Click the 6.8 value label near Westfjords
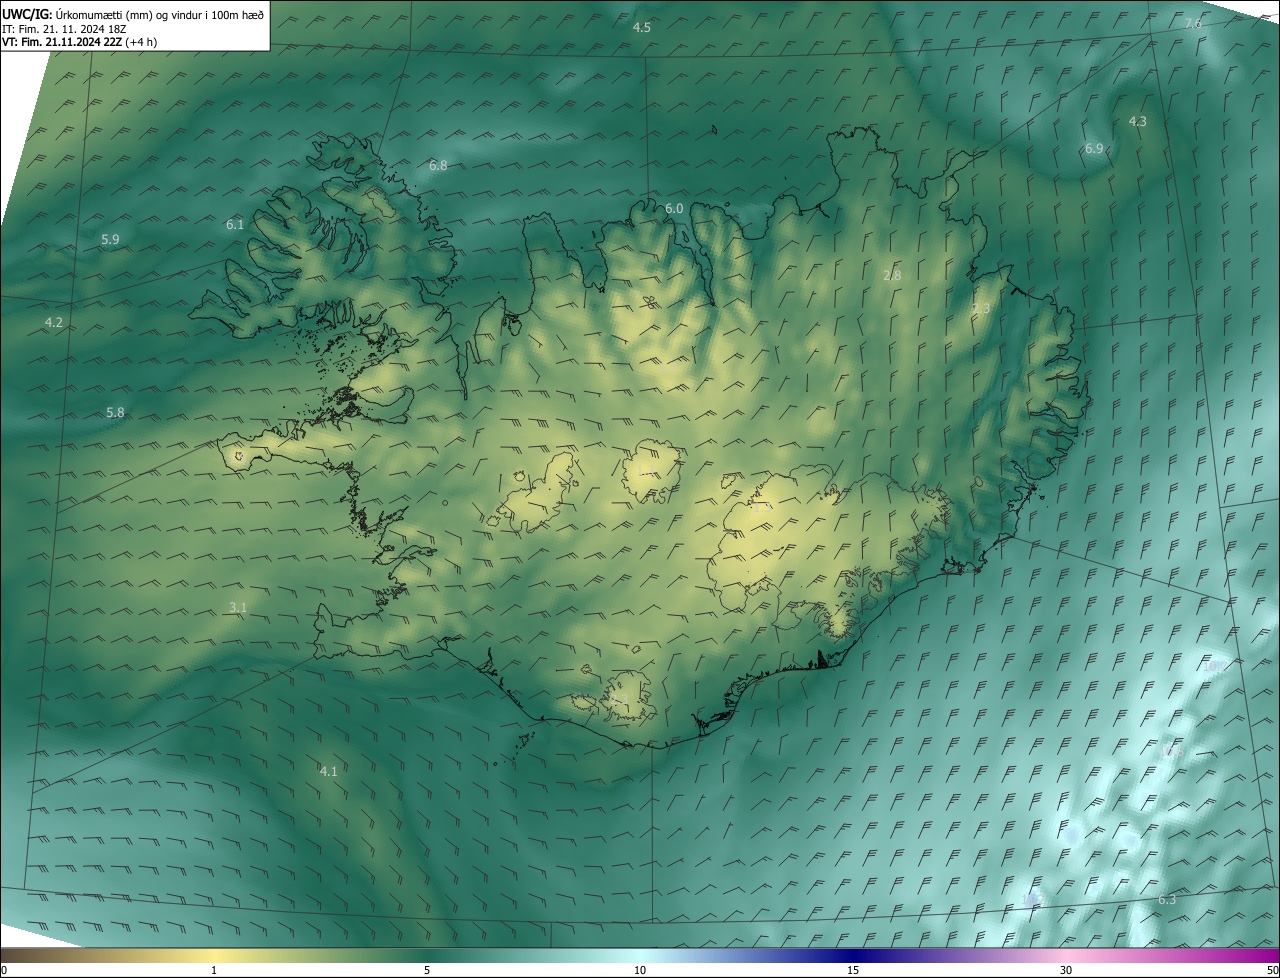This screenshot has height=978, width=1280. pos(438,165)
